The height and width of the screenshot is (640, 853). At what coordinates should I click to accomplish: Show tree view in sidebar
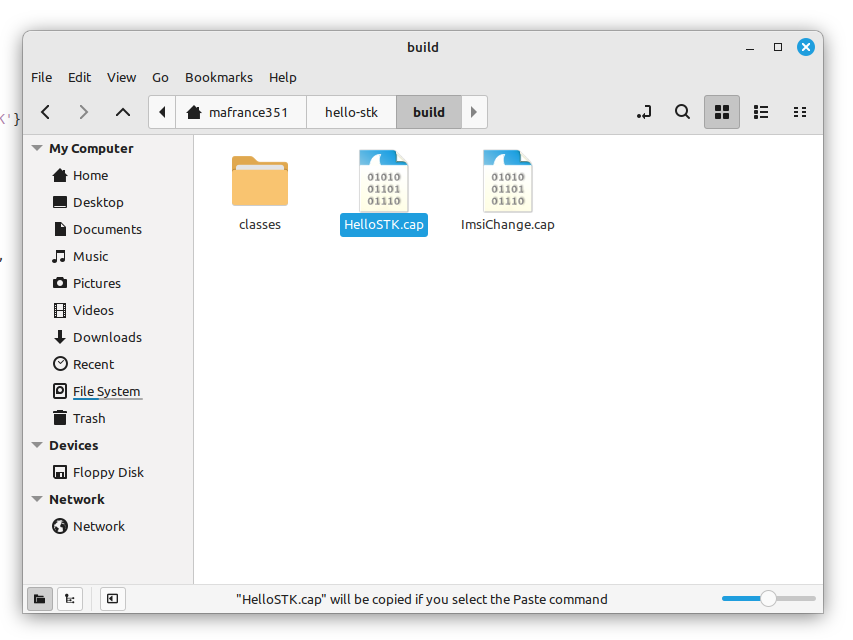[70, 599]
